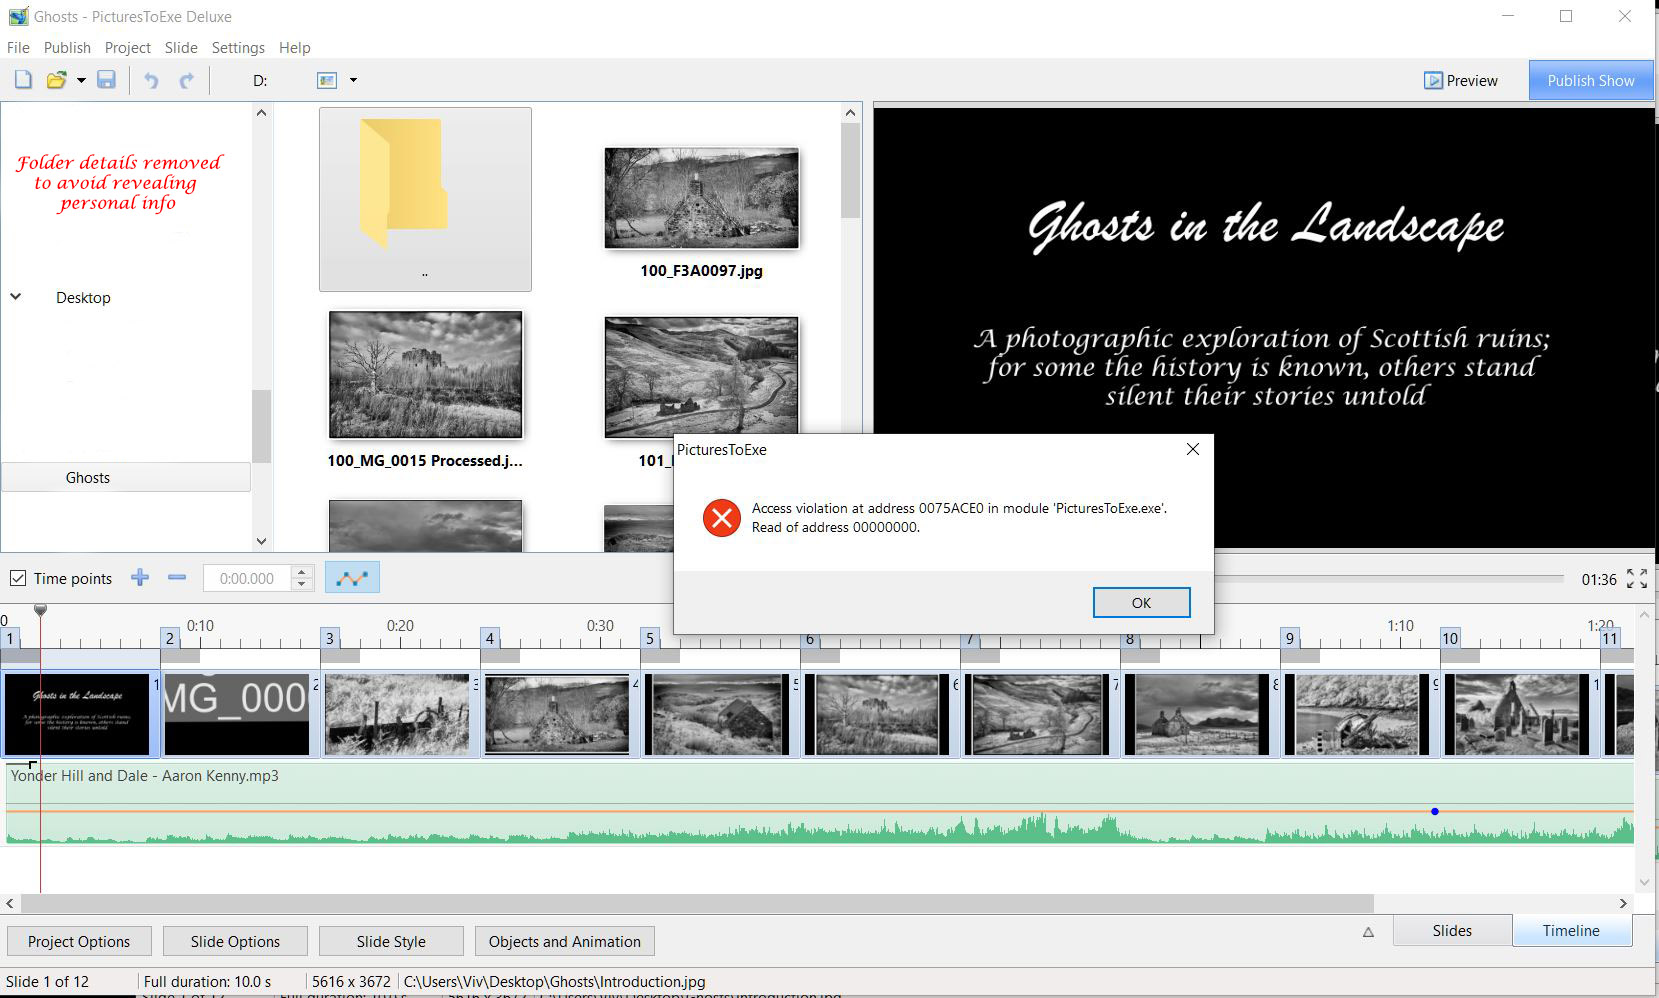Open Project Options
This screenshot has width=1659, height=998.
tap(79, 941)
